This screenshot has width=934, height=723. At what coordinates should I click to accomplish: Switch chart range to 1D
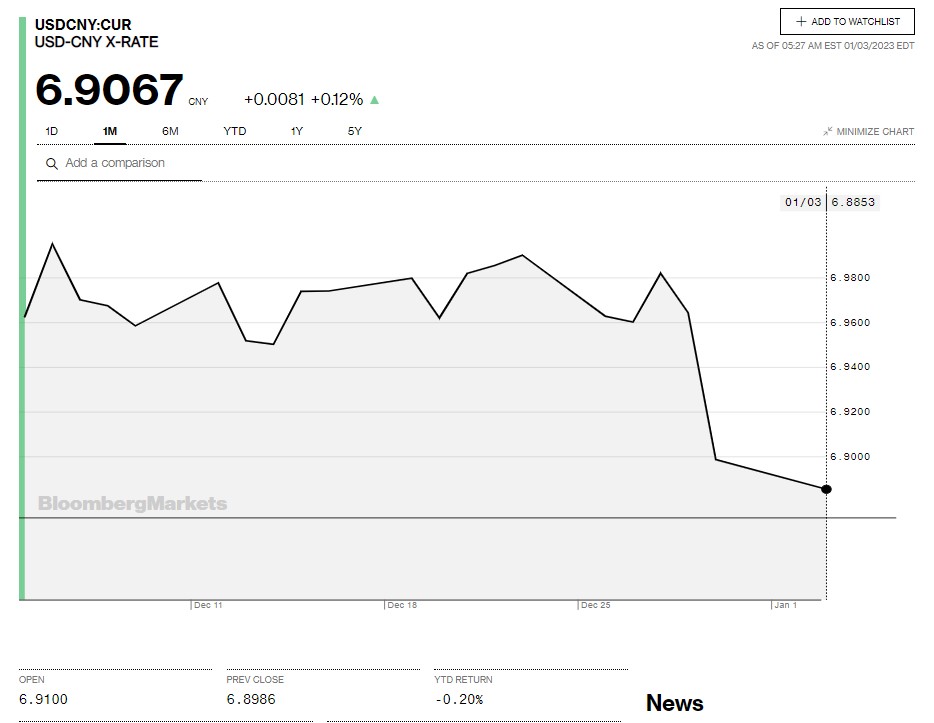52,131
